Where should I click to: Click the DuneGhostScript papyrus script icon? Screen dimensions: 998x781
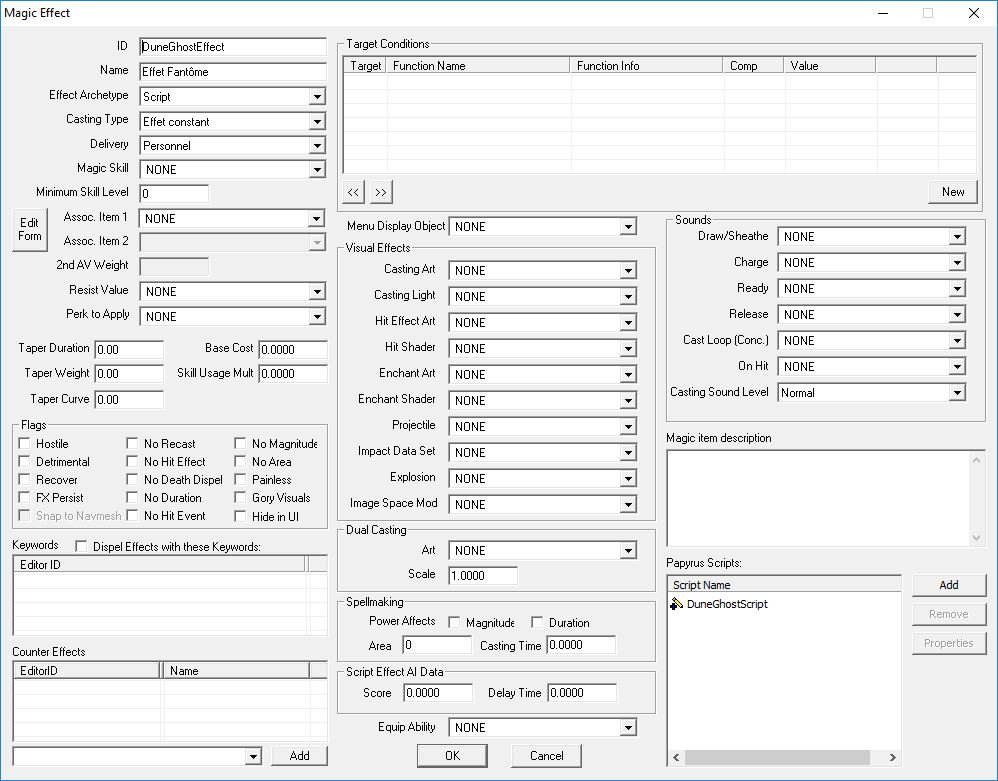677,604
